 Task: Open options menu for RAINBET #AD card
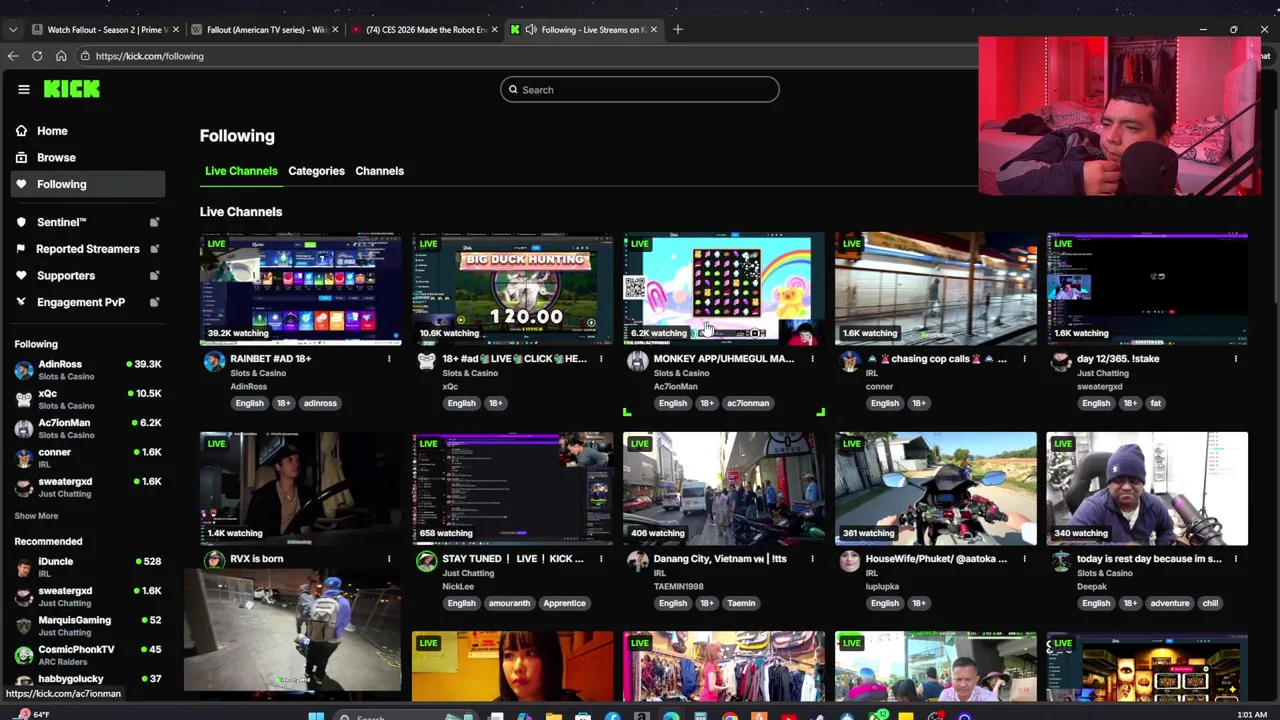click(x=389, y=359)
